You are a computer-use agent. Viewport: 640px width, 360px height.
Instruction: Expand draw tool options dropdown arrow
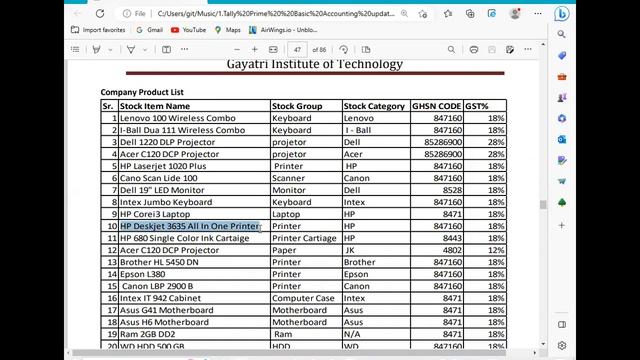point(145,50)
